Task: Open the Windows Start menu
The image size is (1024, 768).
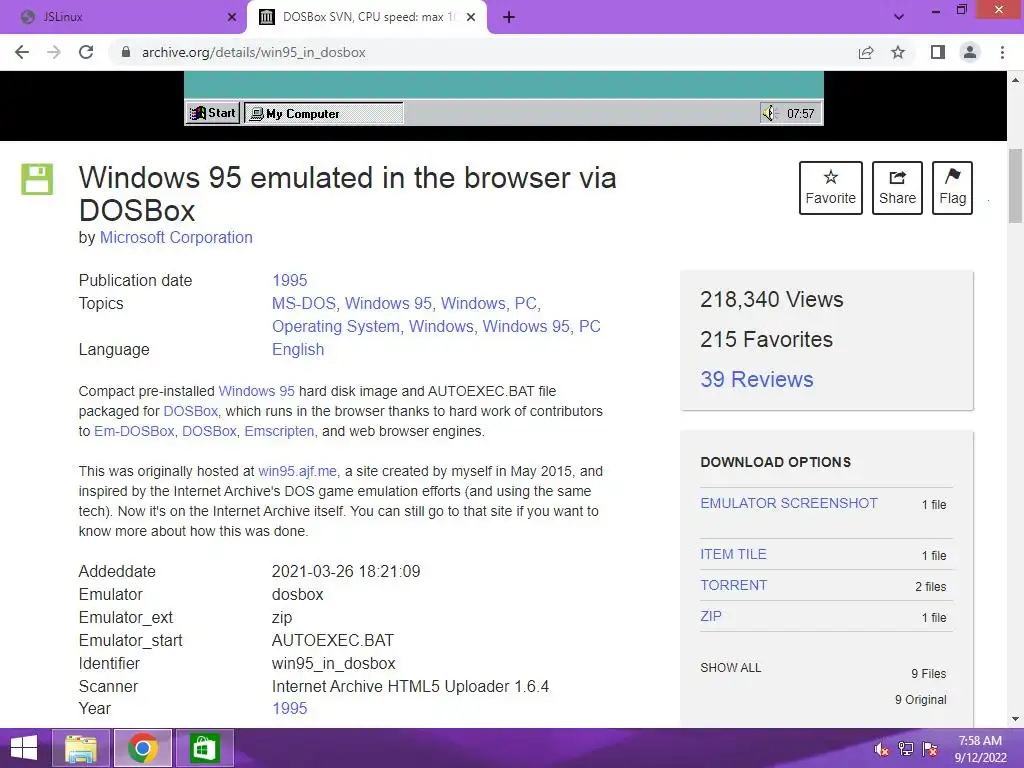Action: point(24,748)
